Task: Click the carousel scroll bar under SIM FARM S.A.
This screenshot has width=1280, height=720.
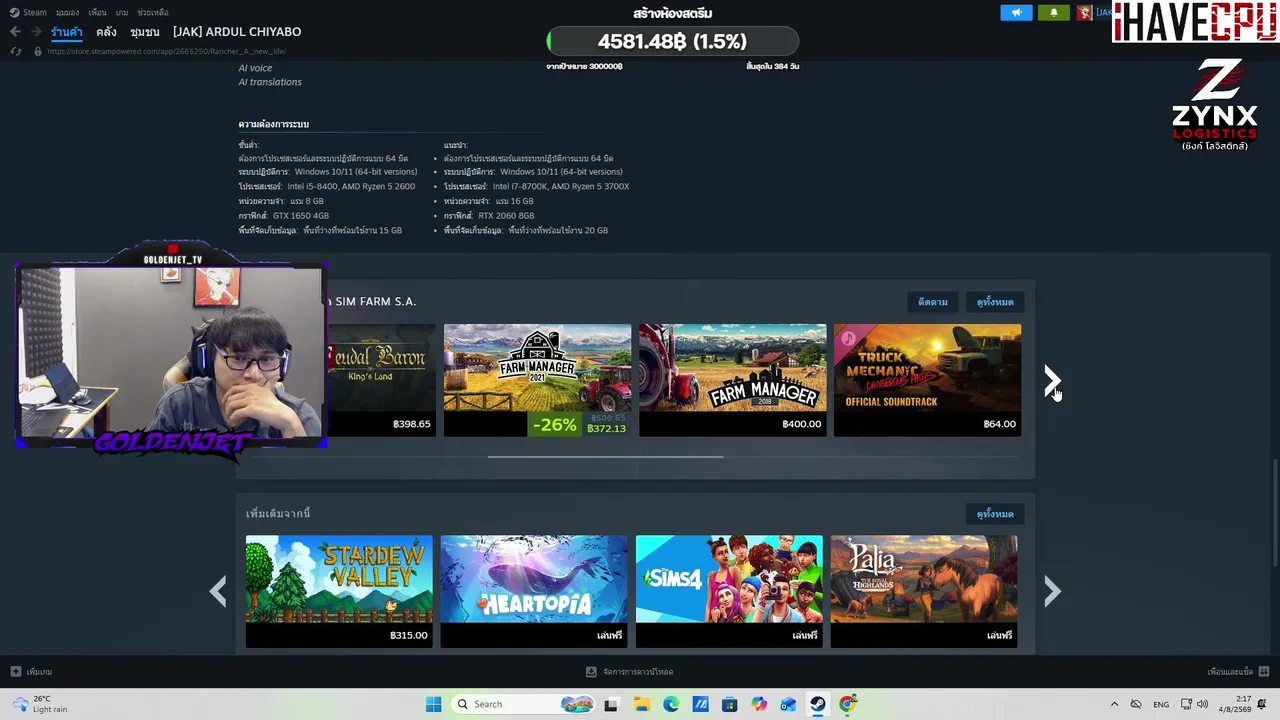Action: (605, 457)
